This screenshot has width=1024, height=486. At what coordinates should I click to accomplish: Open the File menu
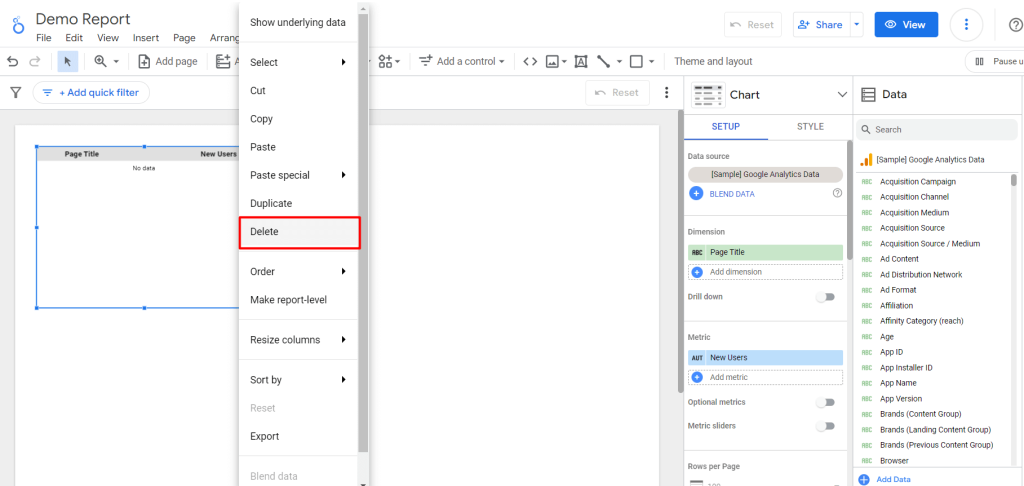point(44,38)
